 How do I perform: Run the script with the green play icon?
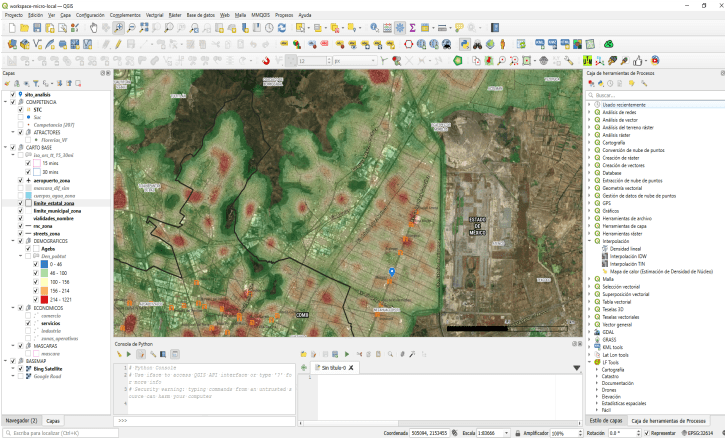tap(347, 354)
